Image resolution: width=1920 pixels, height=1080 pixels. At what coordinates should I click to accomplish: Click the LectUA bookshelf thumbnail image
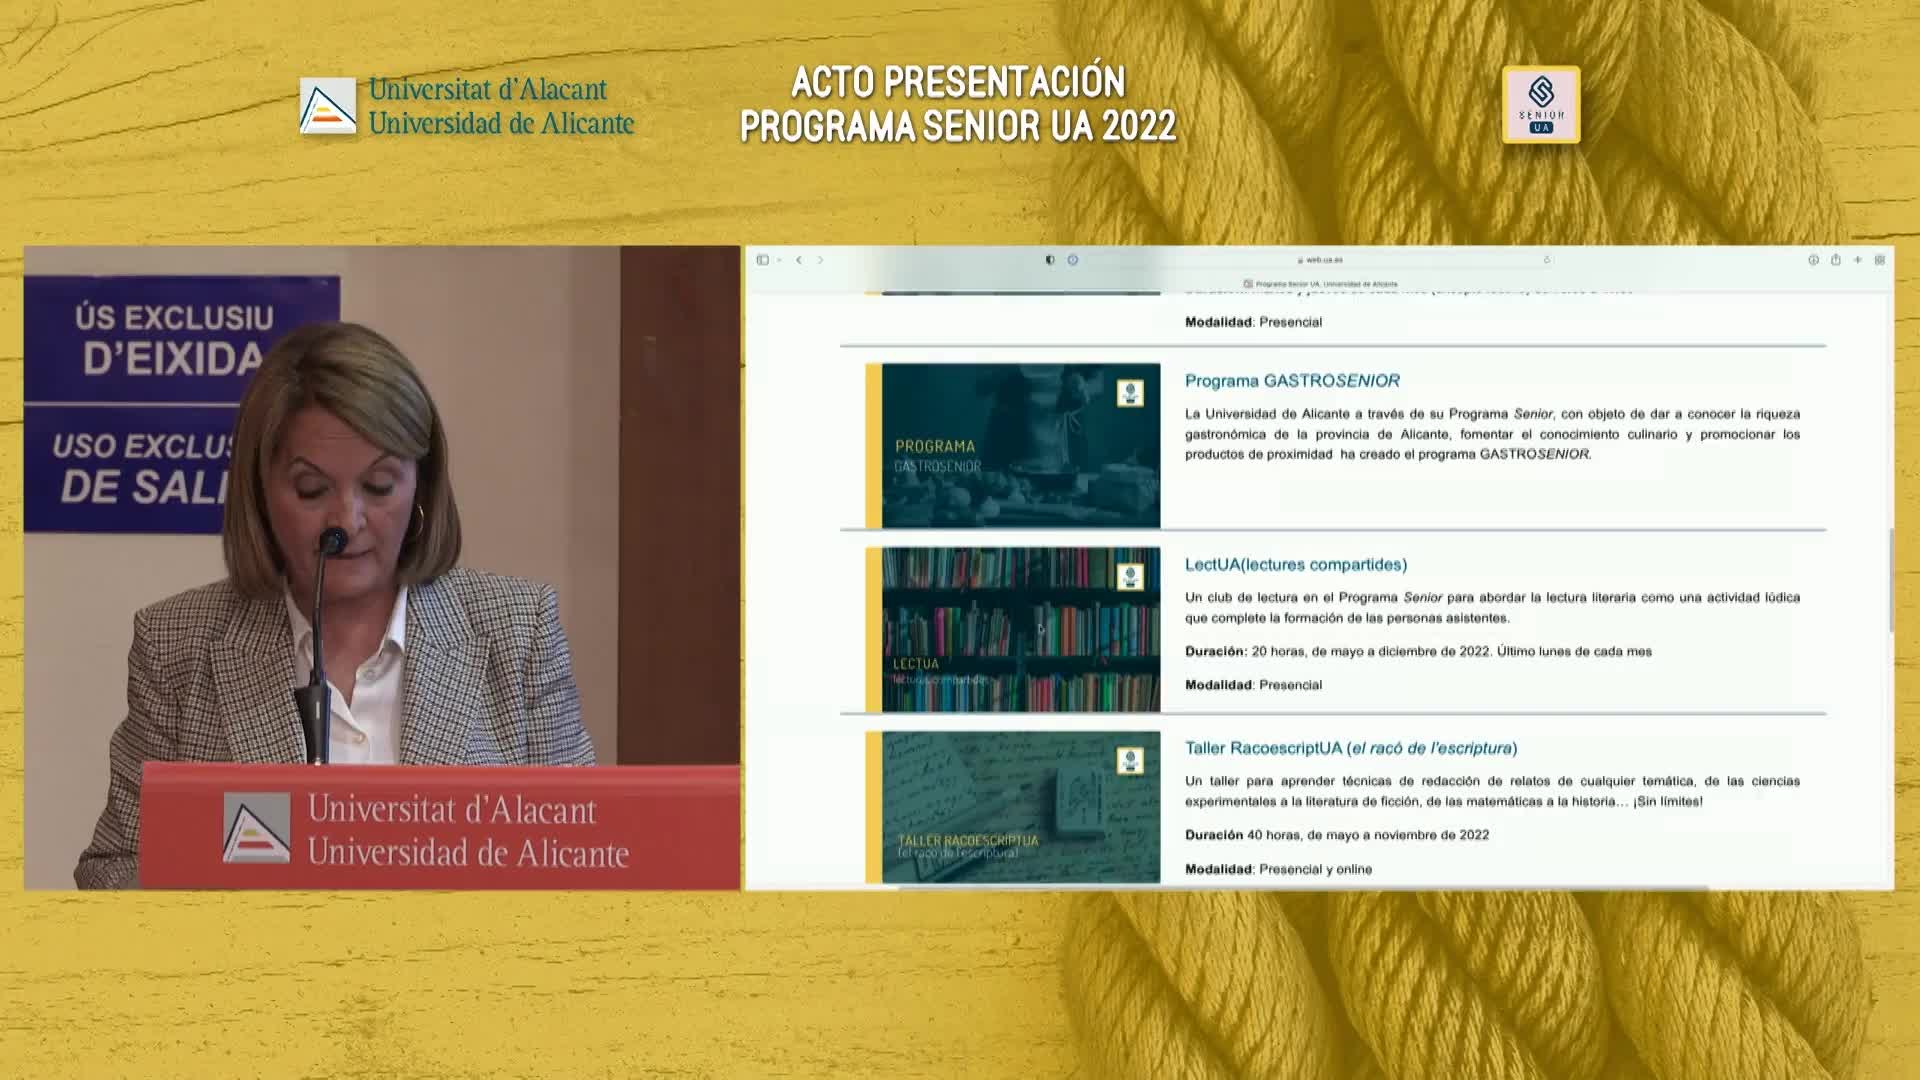coord(1020,630)
